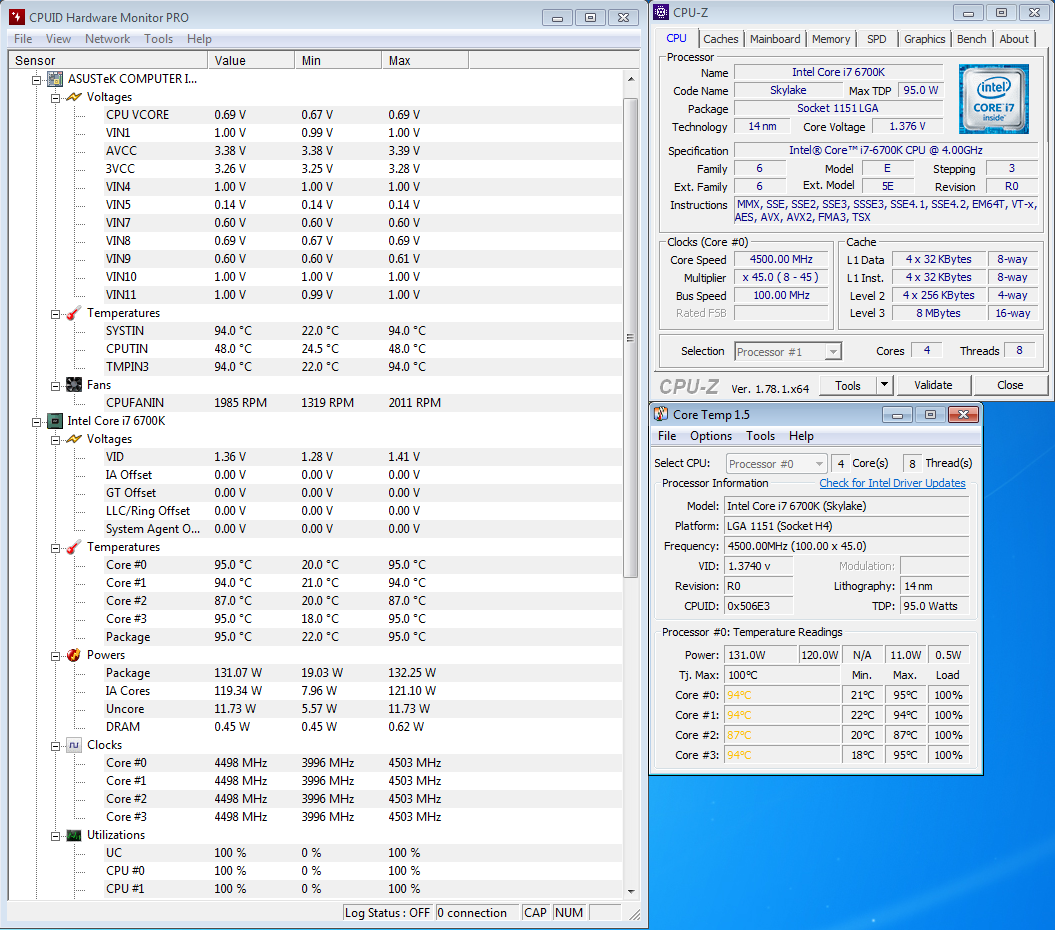Collapse the Intel Core i7 6700K node
Screen dimensions: 1055x930
point(37,422)
